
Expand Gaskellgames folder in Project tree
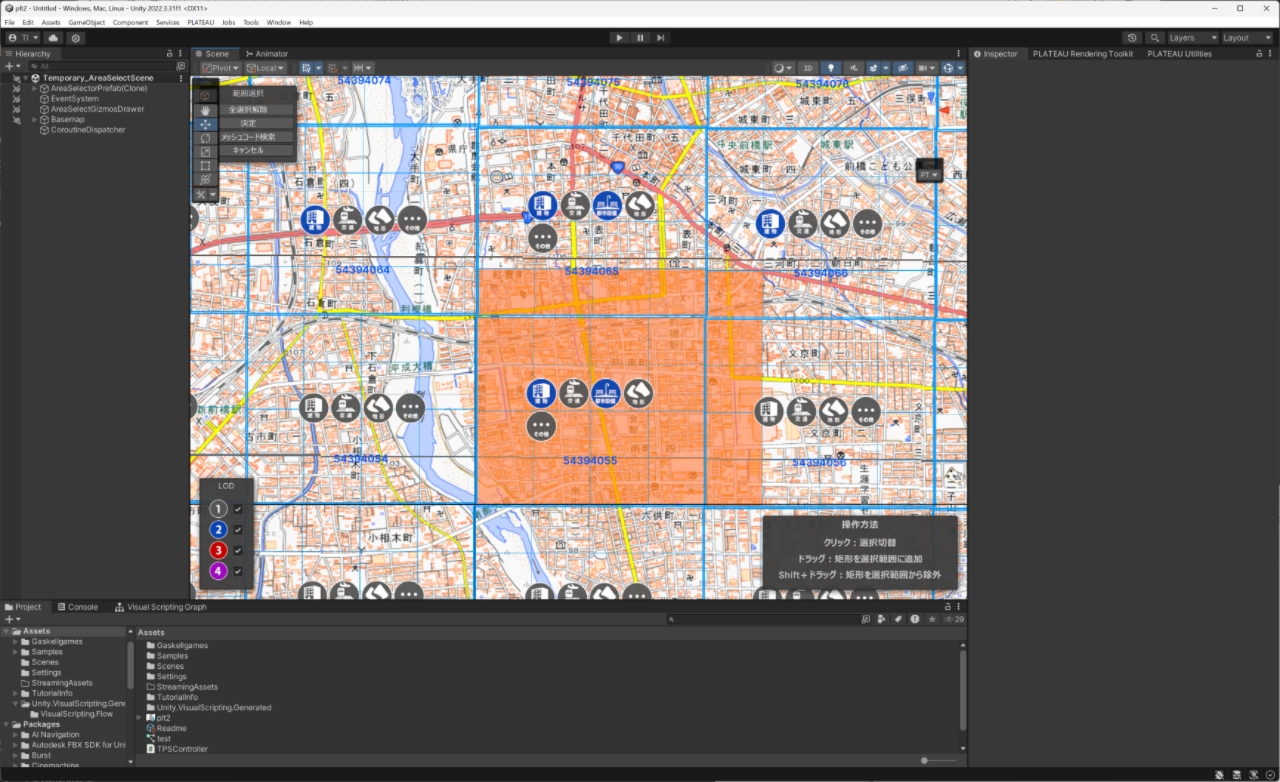coord(16,641)
